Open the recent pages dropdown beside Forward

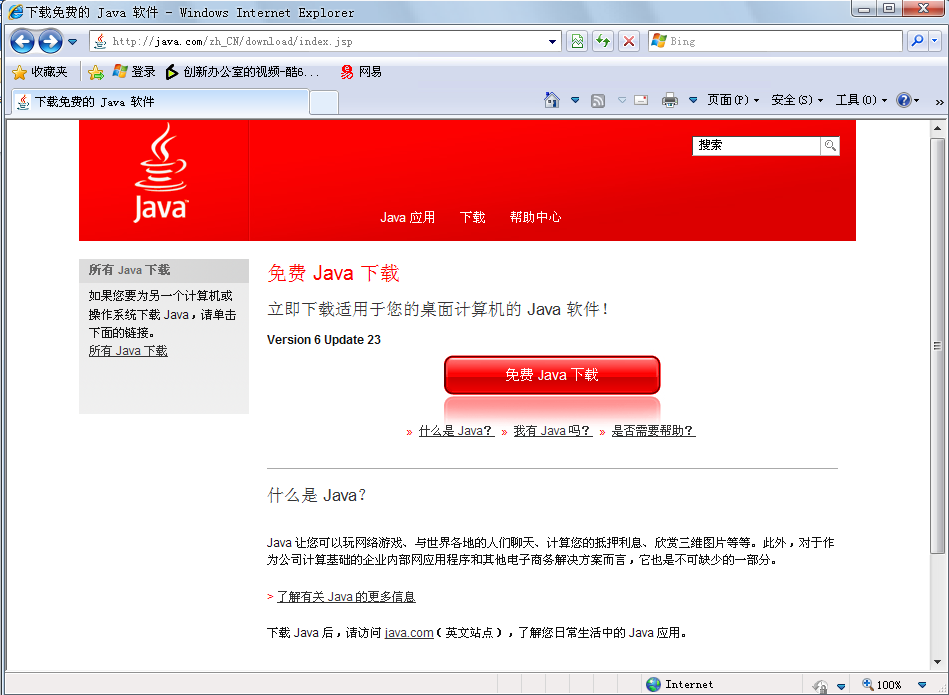(73, 42)
